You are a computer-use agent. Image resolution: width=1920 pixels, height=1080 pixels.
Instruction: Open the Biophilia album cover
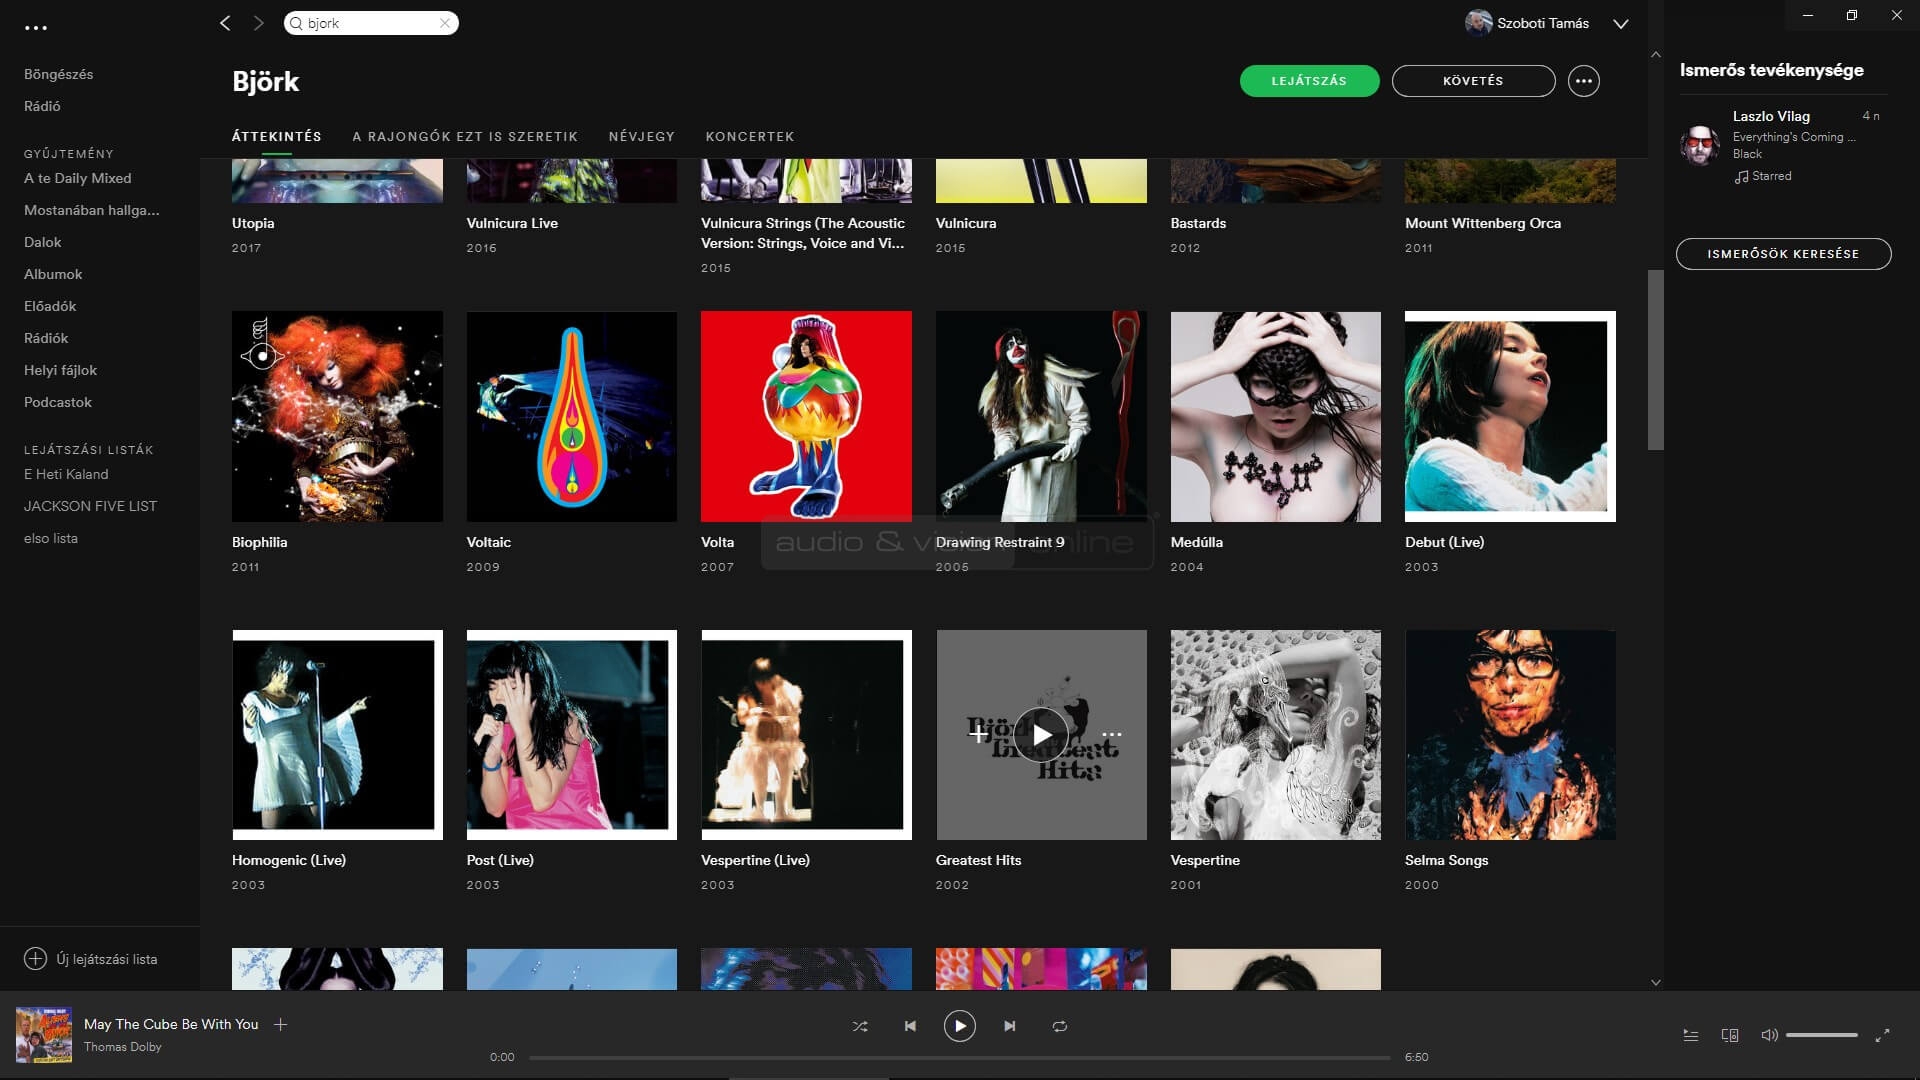pos(337,416)
